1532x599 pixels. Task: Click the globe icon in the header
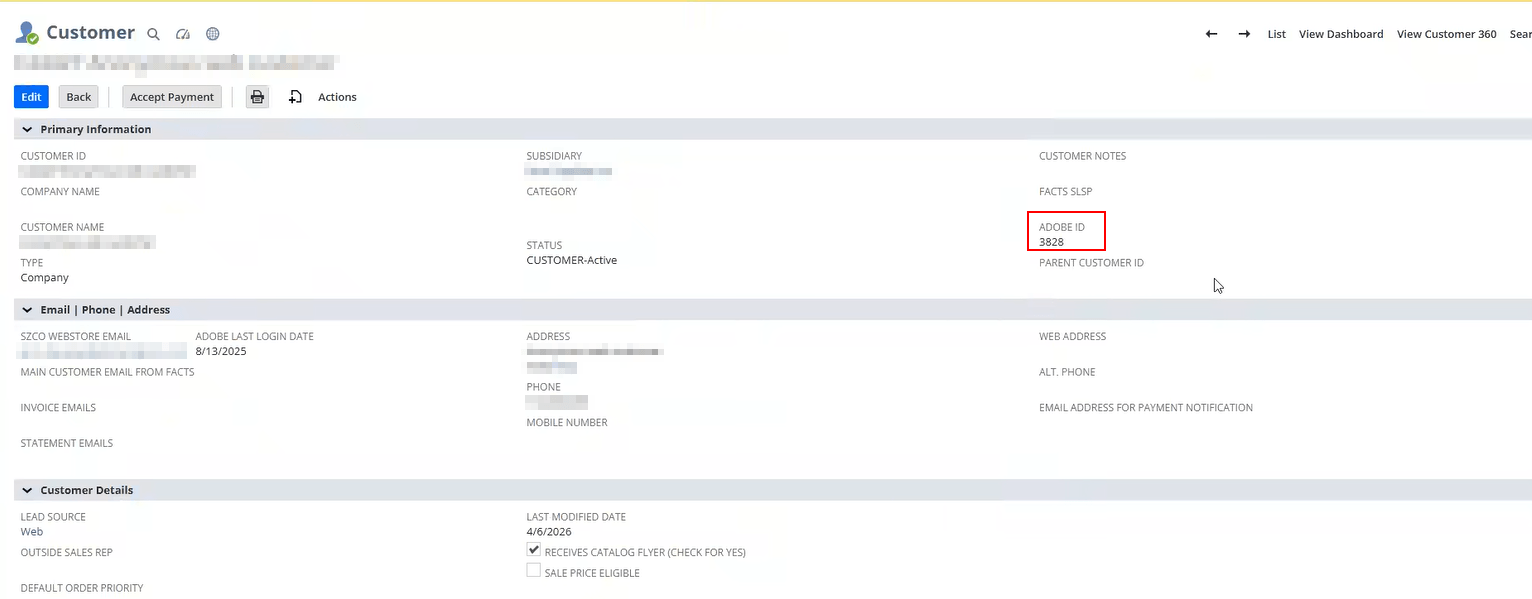pos(212,33)
